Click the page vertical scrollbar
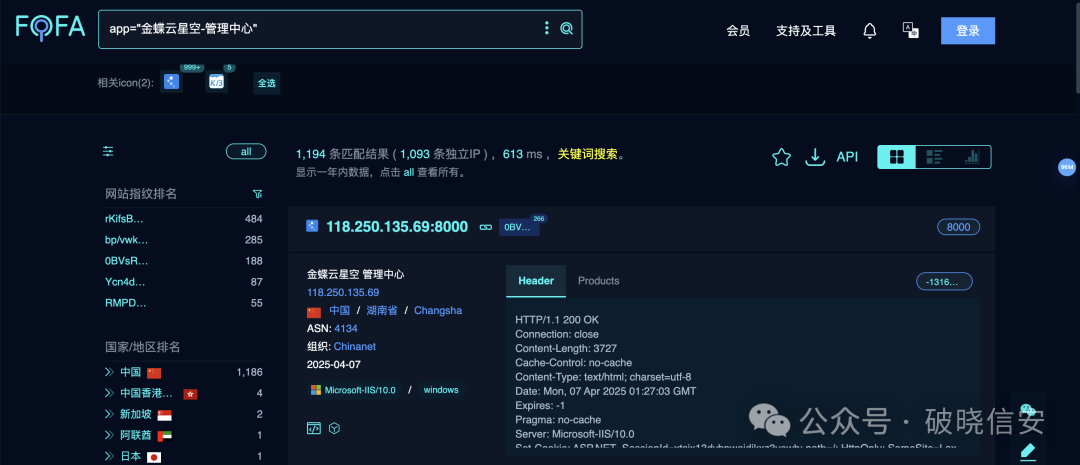This screenshot has width=1080, height=465. [1077, 46]
